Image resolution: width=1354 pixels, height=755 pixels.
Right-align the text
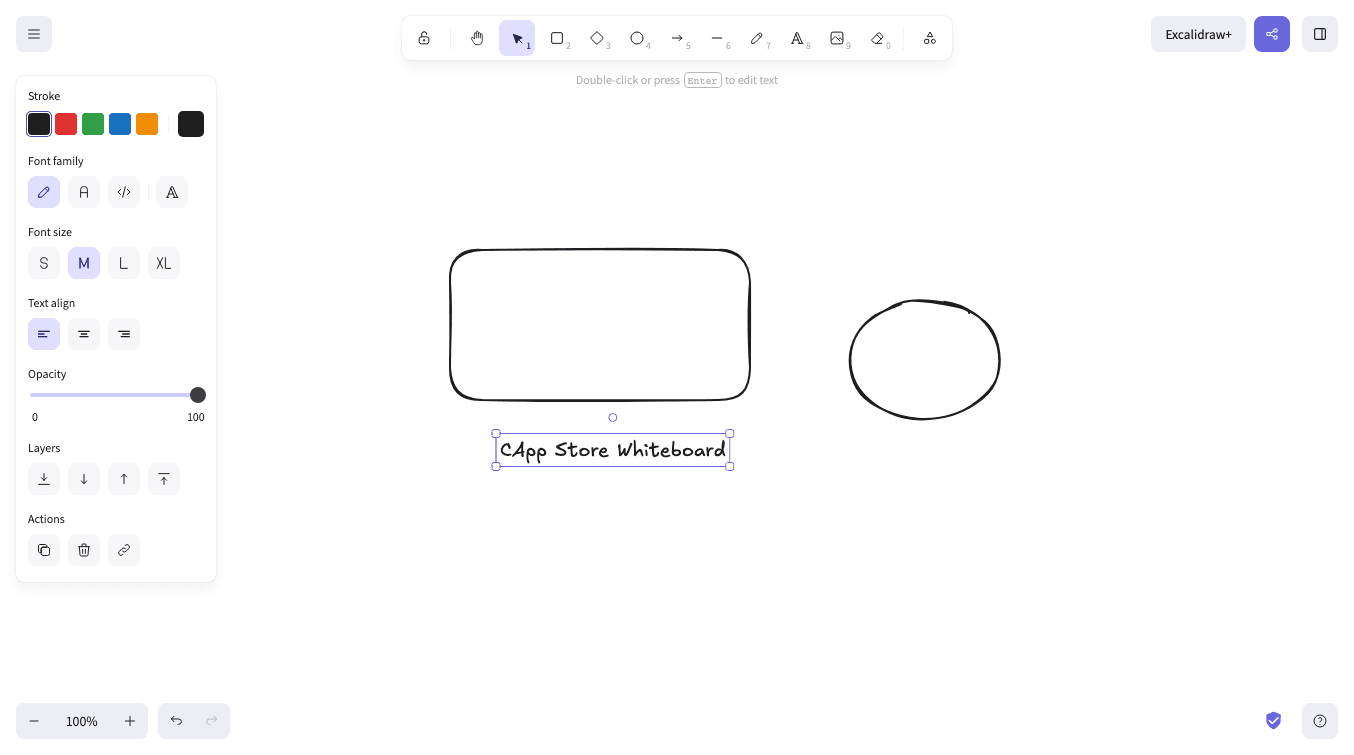[124, 334]
